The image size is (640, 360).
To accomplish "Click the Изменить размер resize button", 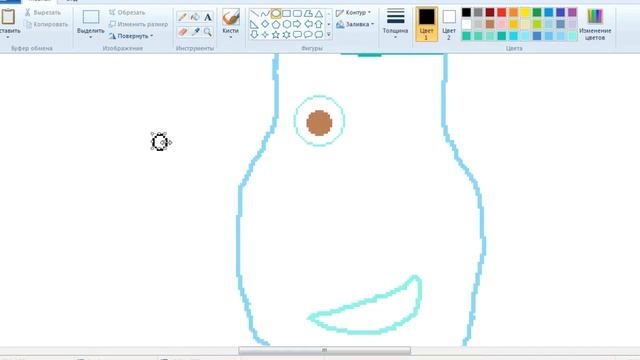I will tap(138, 24).
